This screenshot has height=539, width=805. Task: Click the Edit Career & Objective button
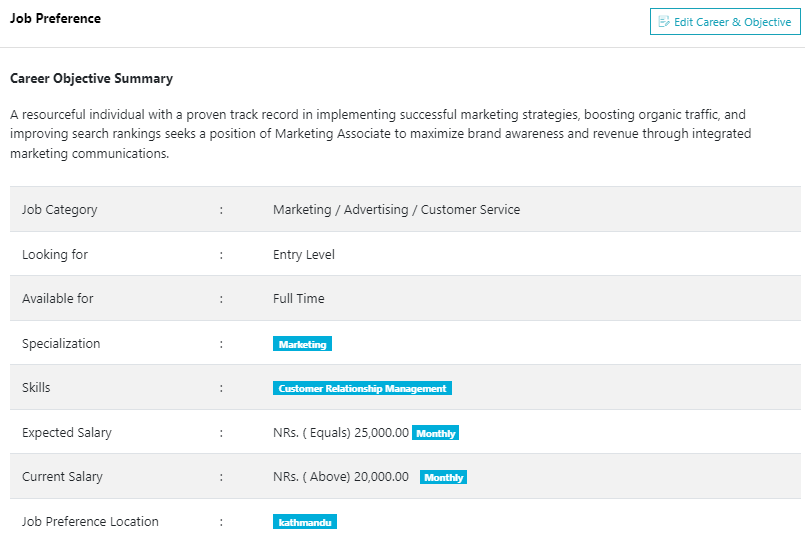pos(725,22)
